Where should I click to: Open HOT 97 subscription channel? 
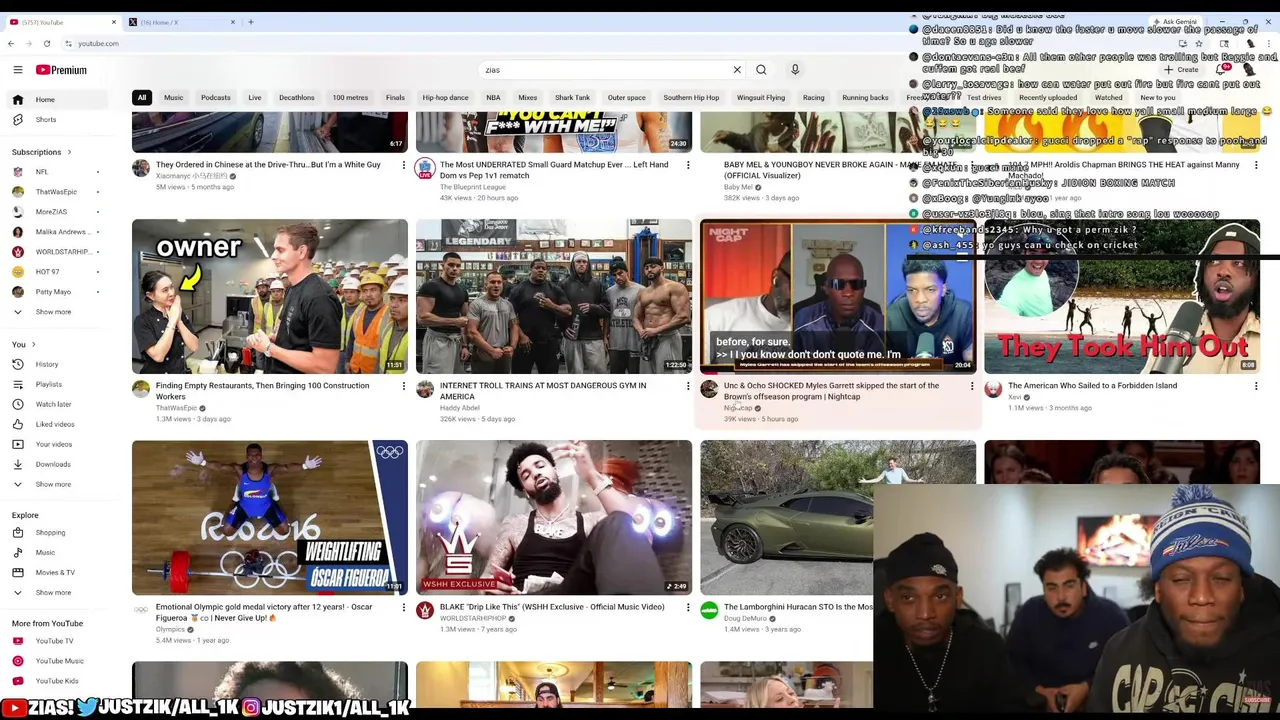[x=56, y=272]
